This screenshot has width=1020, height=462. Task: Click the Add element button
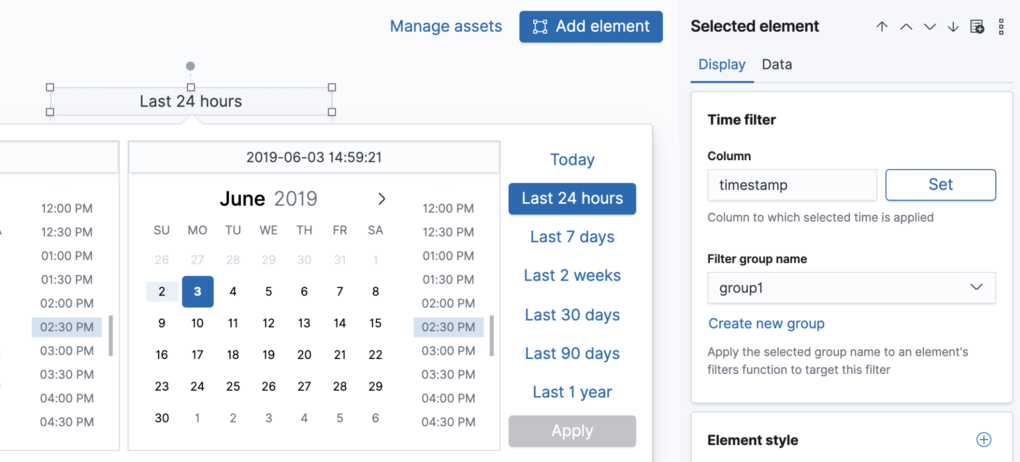click(x=591, y=27)
